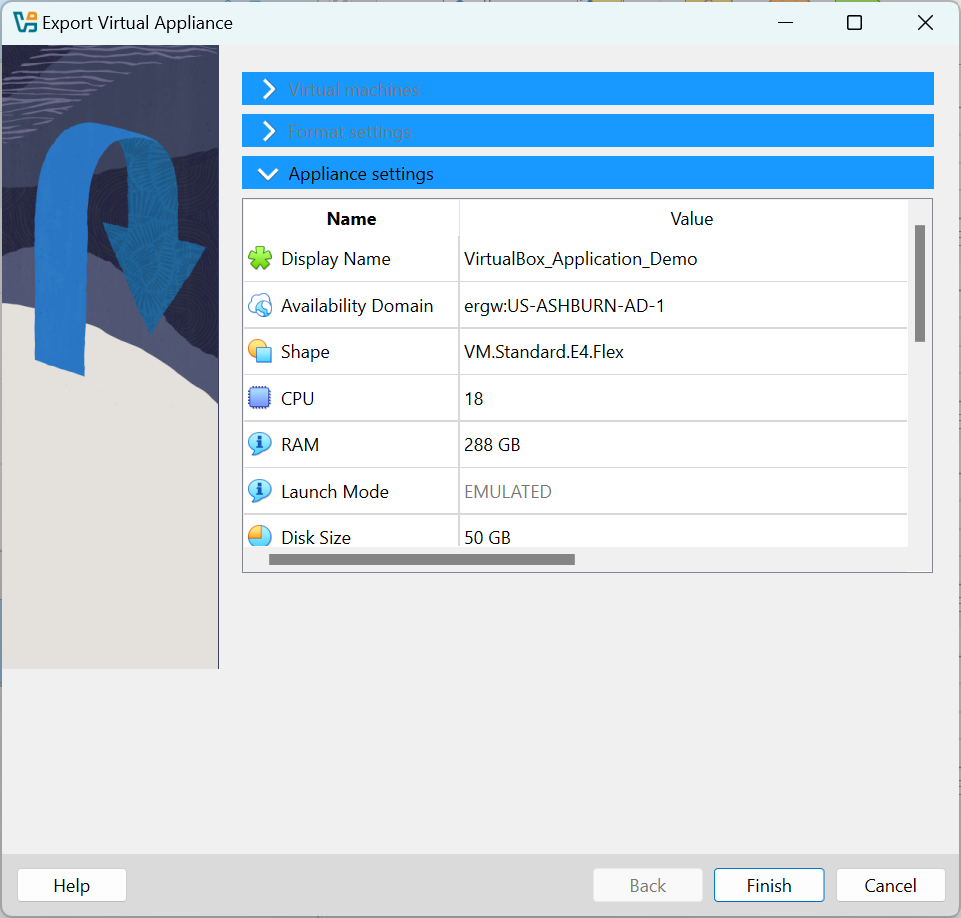Select the RAM row label
The height and width of the screenshot is (918, 961).
pyautogui.click(x=300, y=444)
